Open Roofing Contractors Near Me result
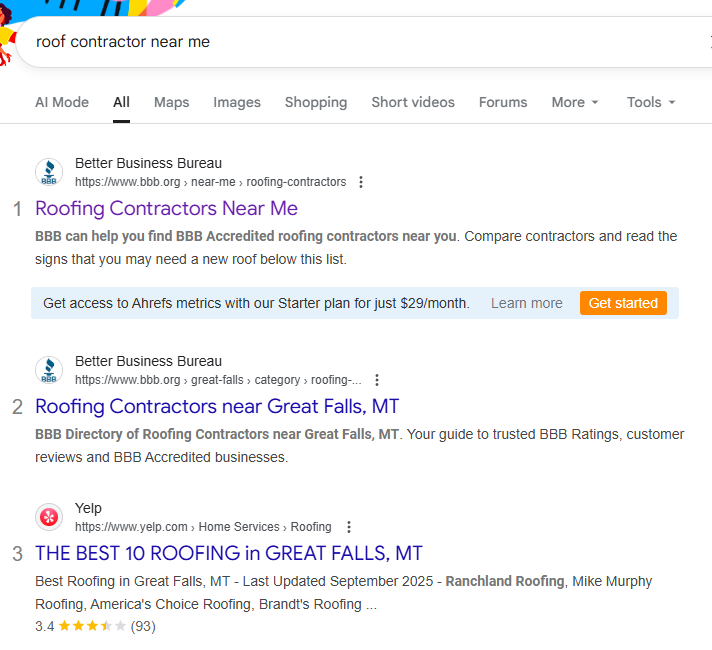The width and height of the screenshot is (712, 650). 166,209
